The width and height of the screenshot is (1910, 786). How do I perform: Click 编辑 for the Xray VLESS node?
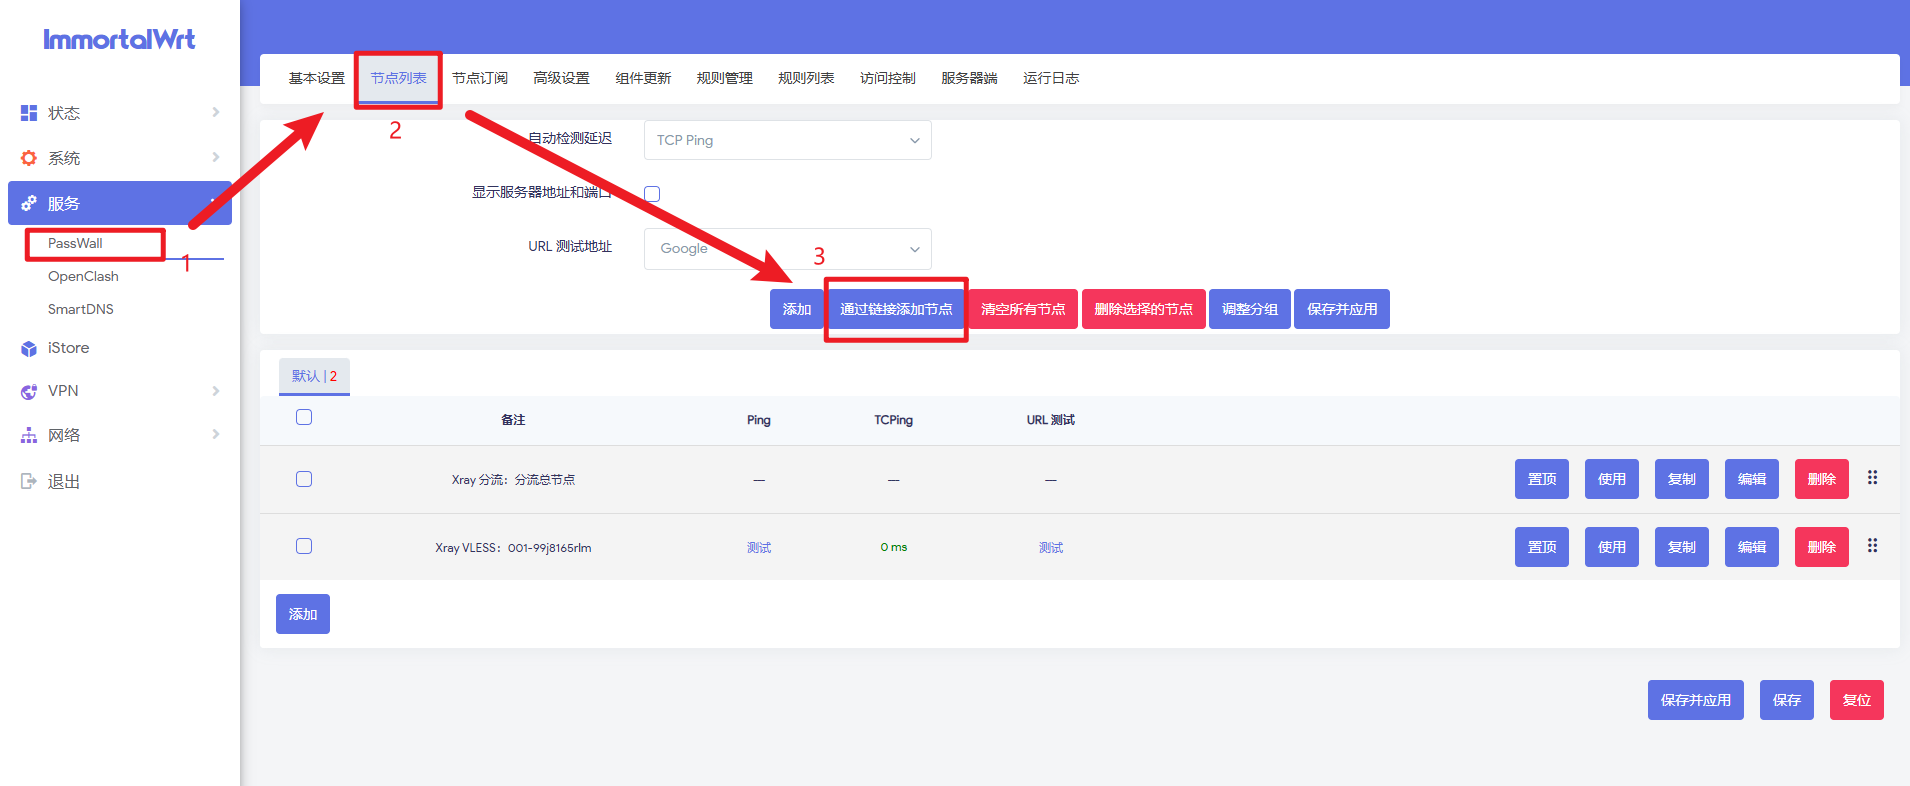1752,547
